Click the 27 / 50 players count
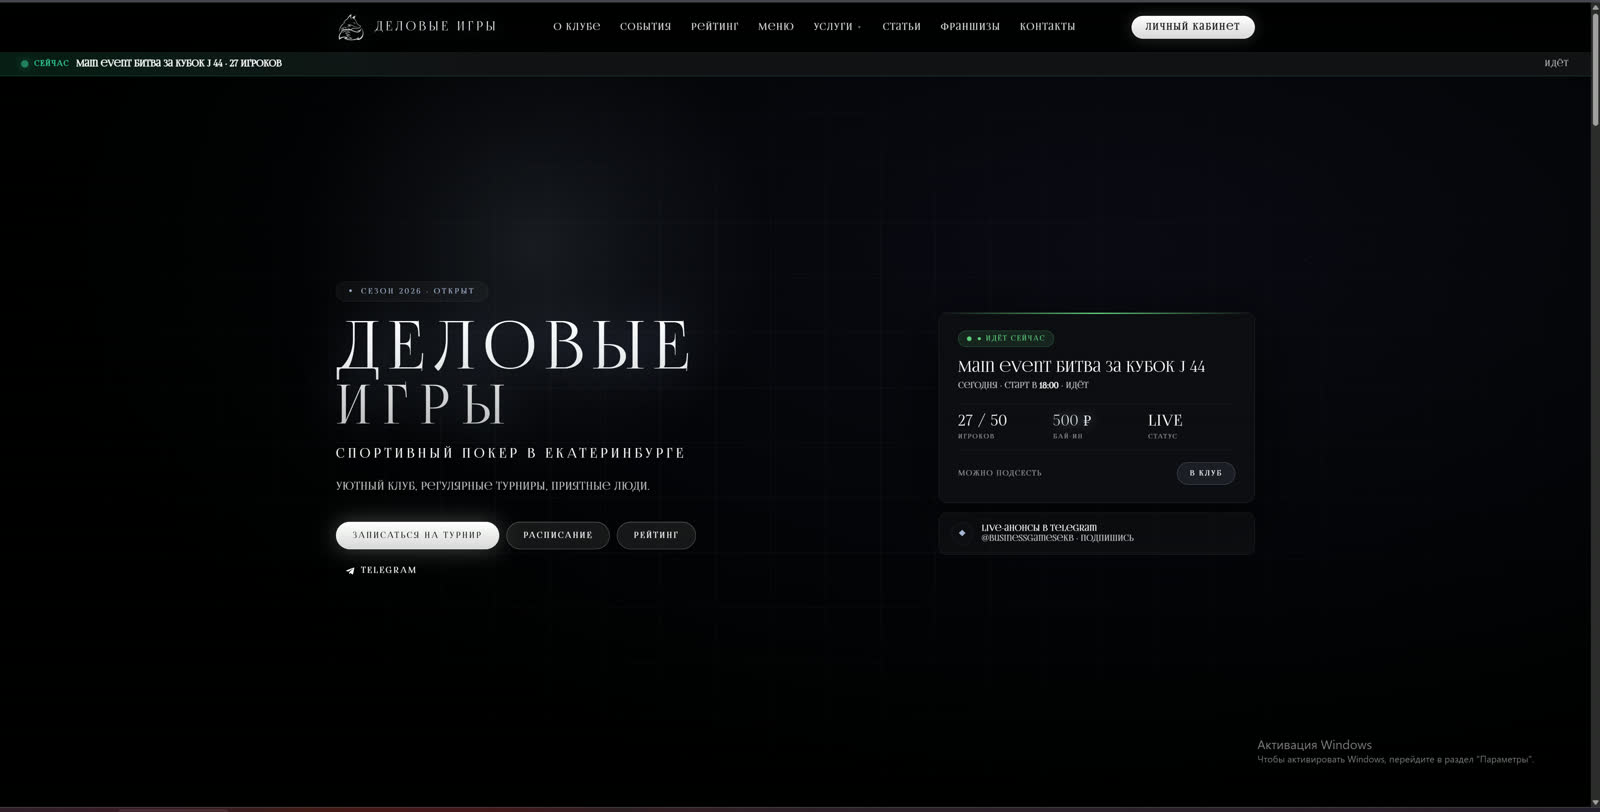This screenshot has height=812, width=1600. point(982,421)
